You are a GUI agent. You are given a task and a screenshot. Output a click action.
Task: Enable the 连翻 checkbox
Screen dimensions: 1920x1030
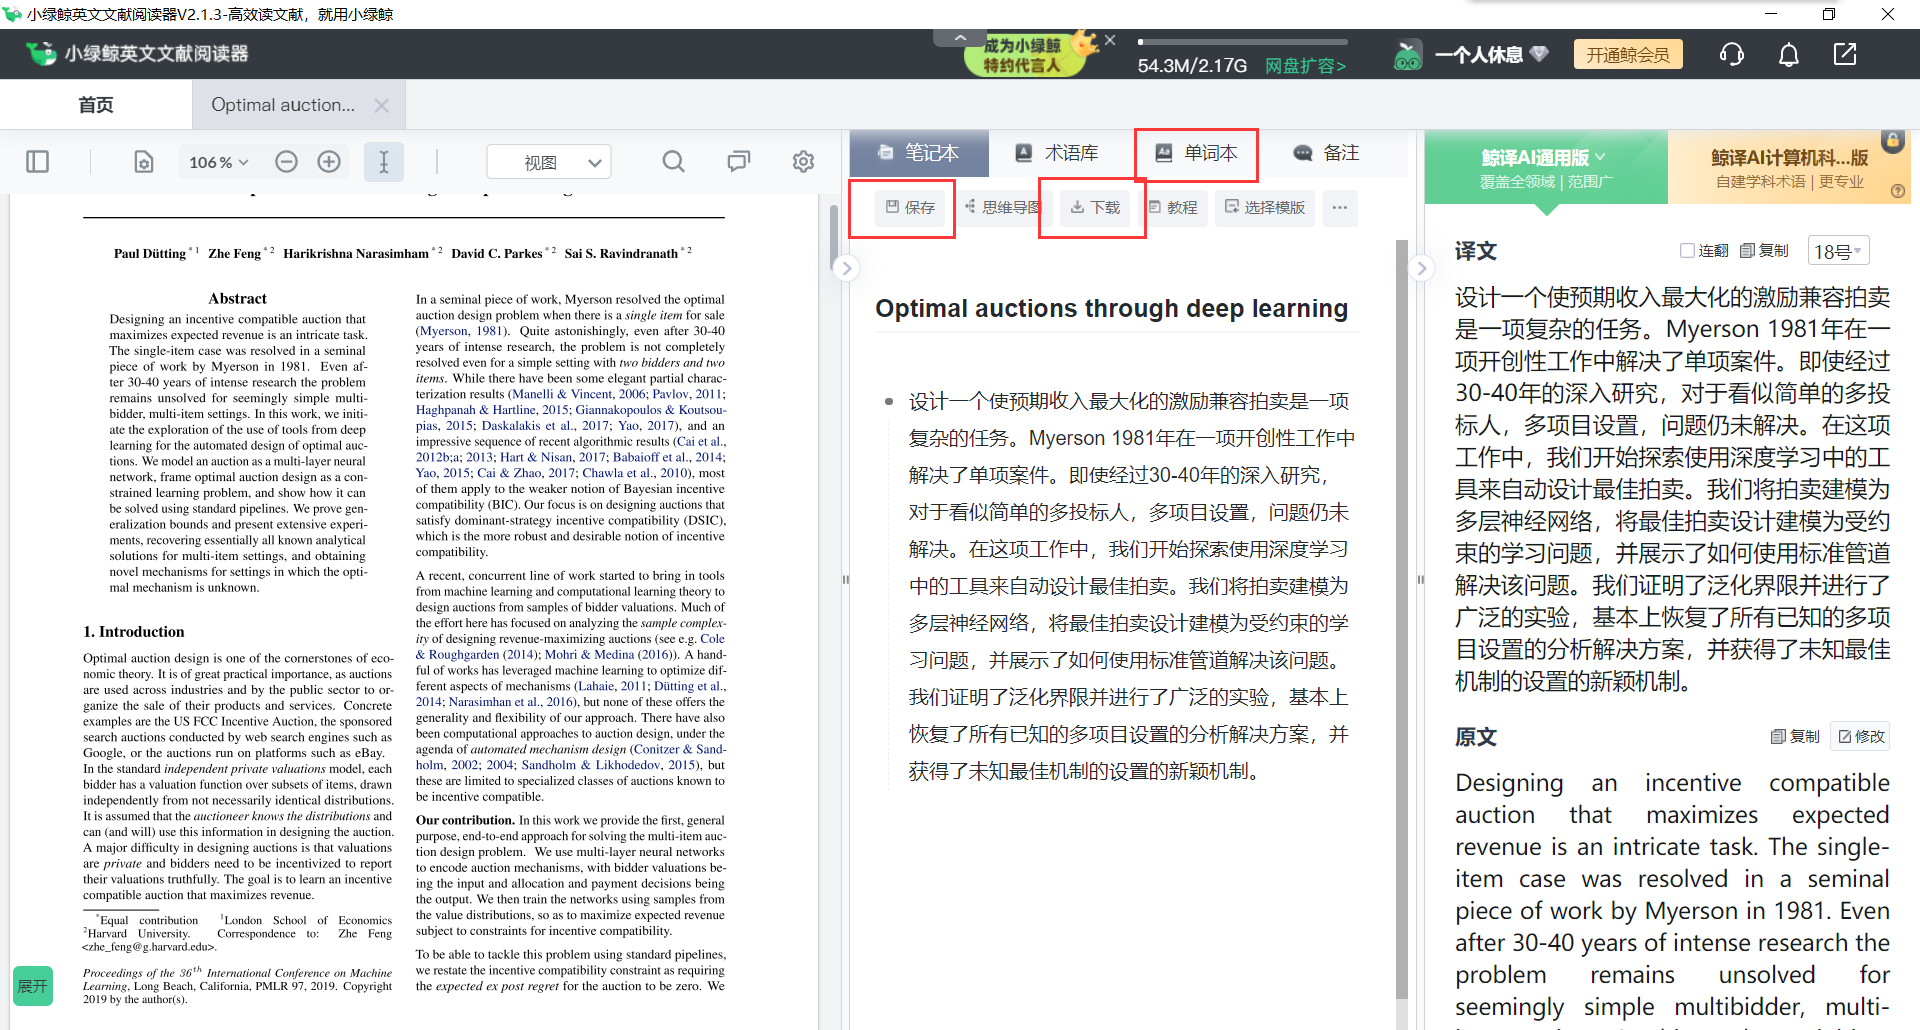[1687, 251]
